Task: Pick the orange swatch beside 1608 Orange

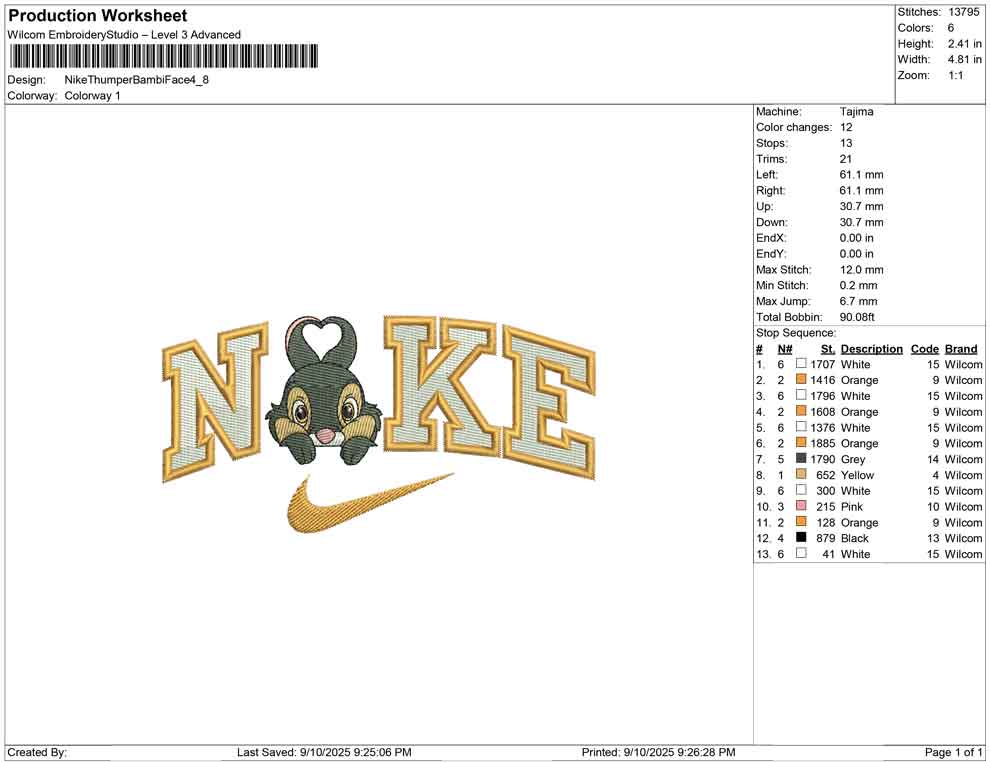Action: click(801, 411)
